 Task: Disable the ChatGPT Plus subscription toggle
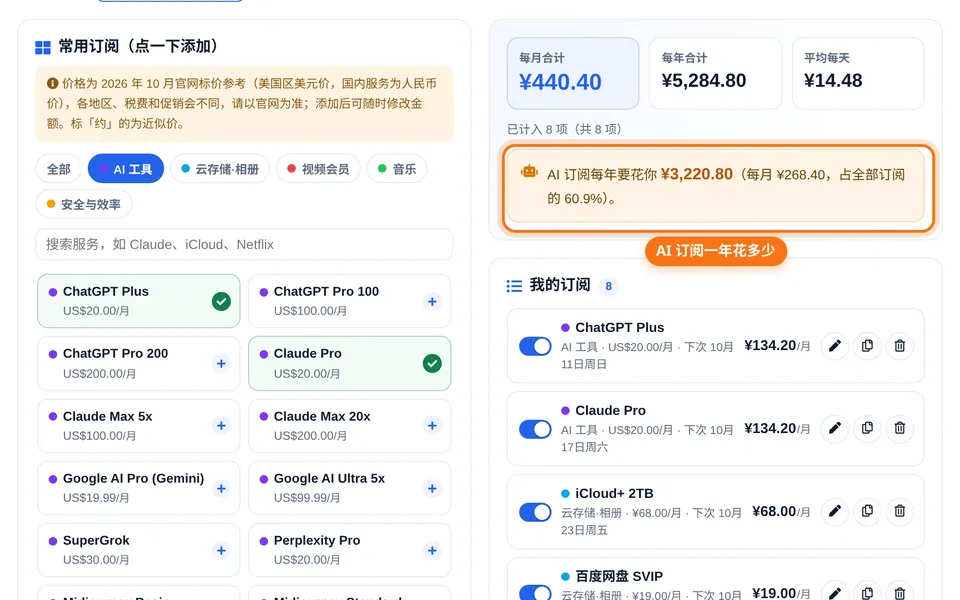click(535, 346)
